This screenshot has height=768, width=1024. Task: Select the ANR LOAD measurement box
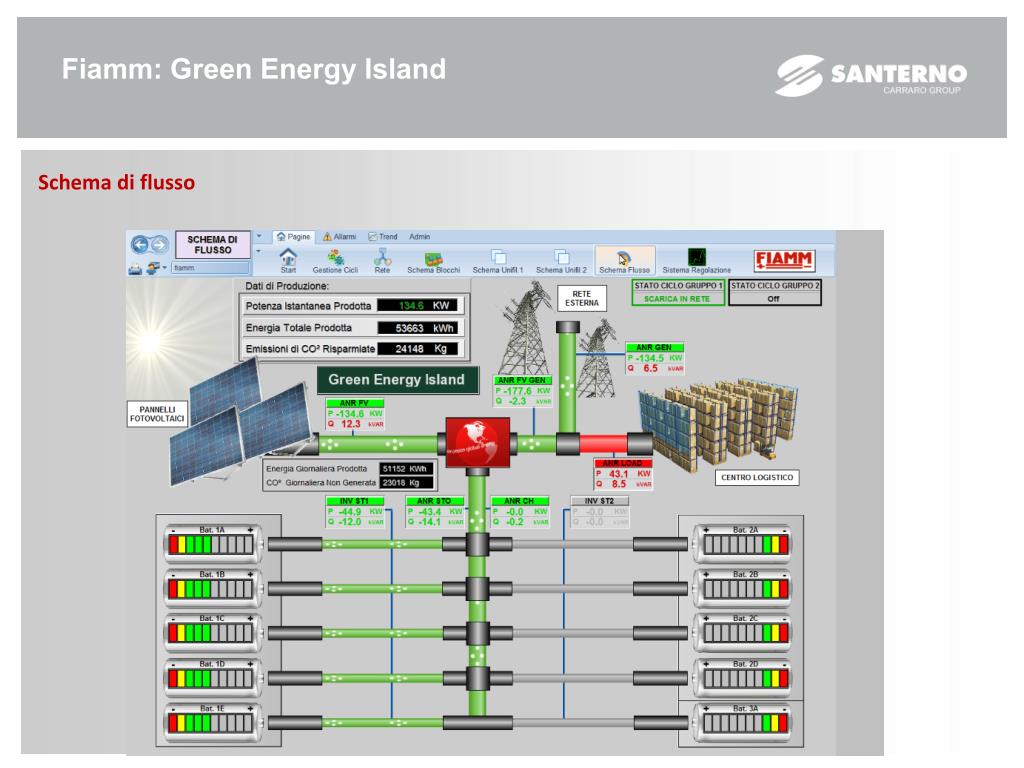click(623, 474)
